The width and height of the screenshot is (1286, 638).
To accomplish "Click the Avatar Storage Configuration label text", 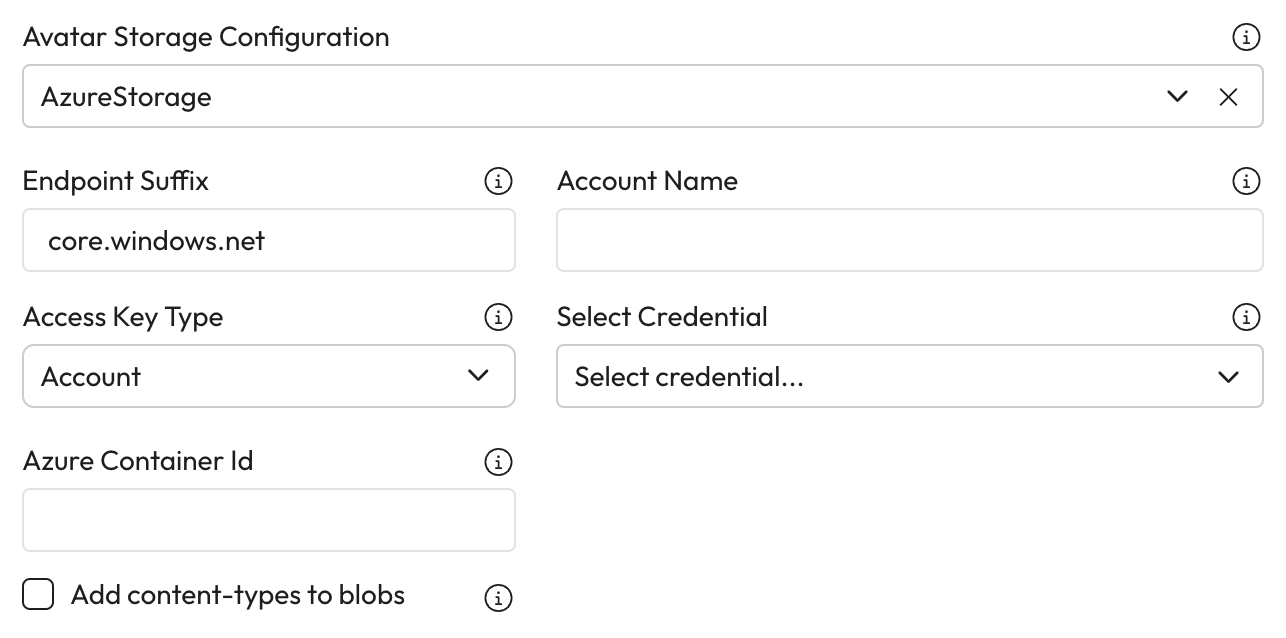I will tap(206, 38).
